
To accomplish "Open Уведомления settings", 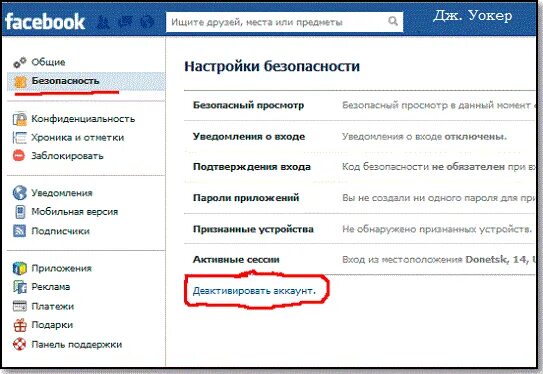I will (62, 193).
